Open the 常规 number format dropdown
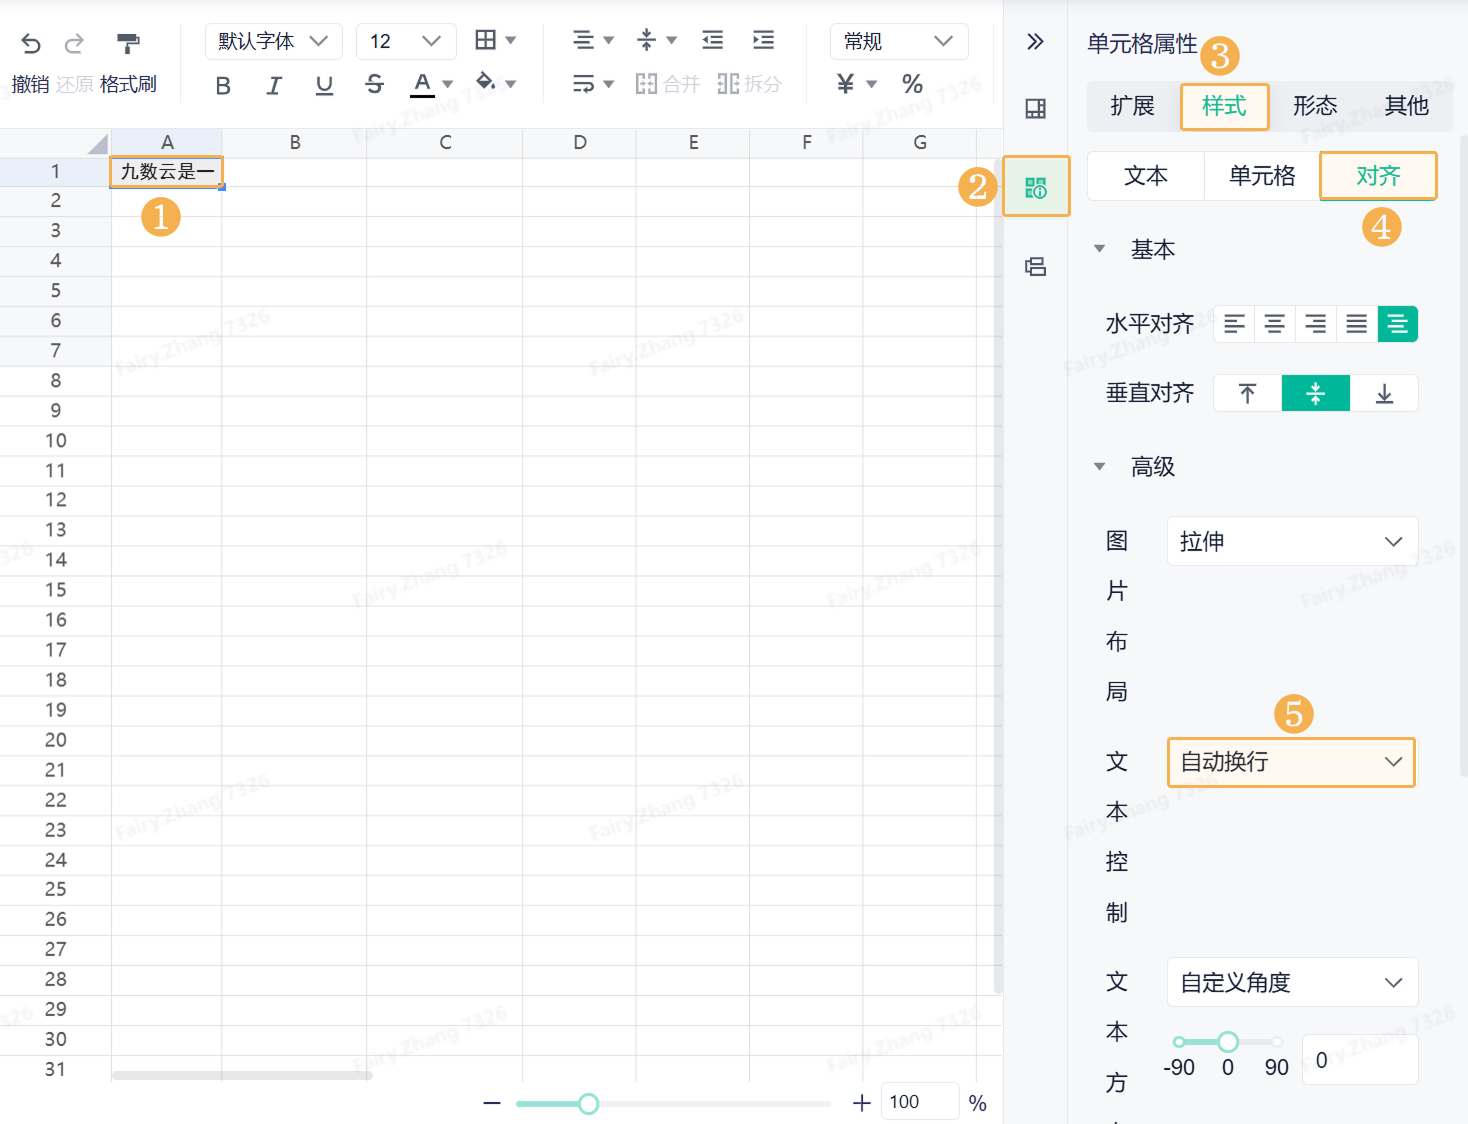Viewport: 1468px width, 1124px height. 899,41
